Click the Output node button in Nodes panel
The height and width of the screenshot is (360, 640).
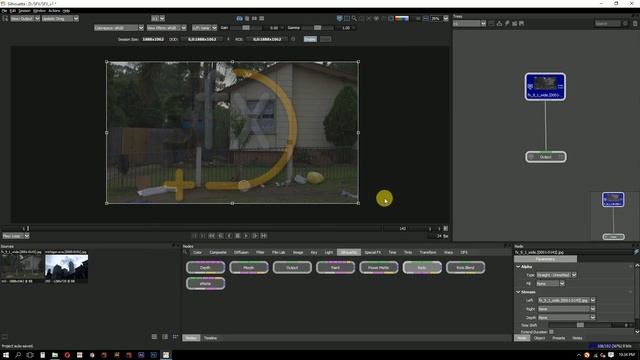[292, 268]
